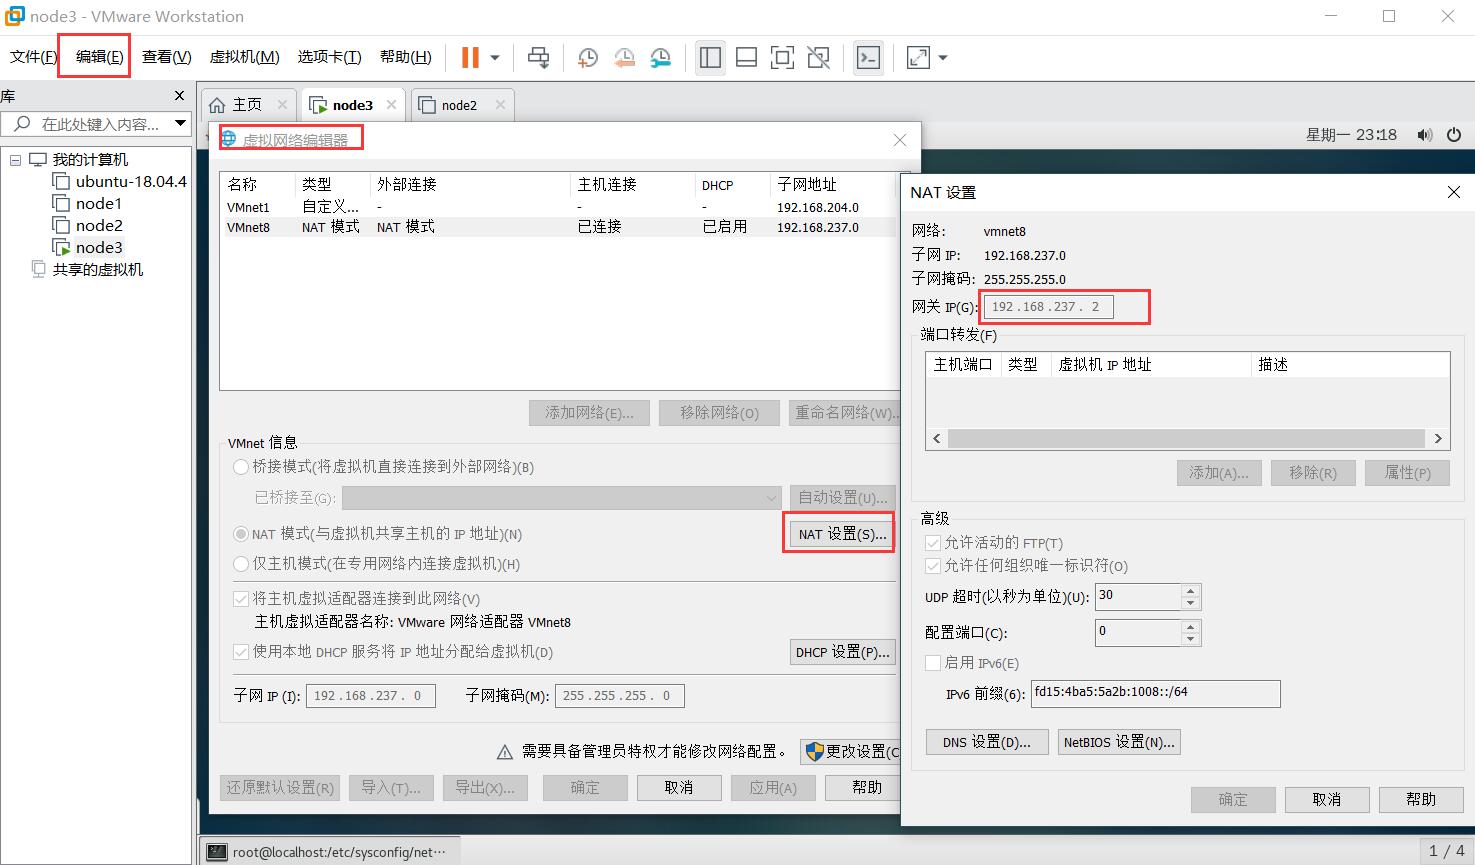This screenshot has width=1475, height=865.
Task: Open the console view icon on toolbar
Action: [867, 57]
